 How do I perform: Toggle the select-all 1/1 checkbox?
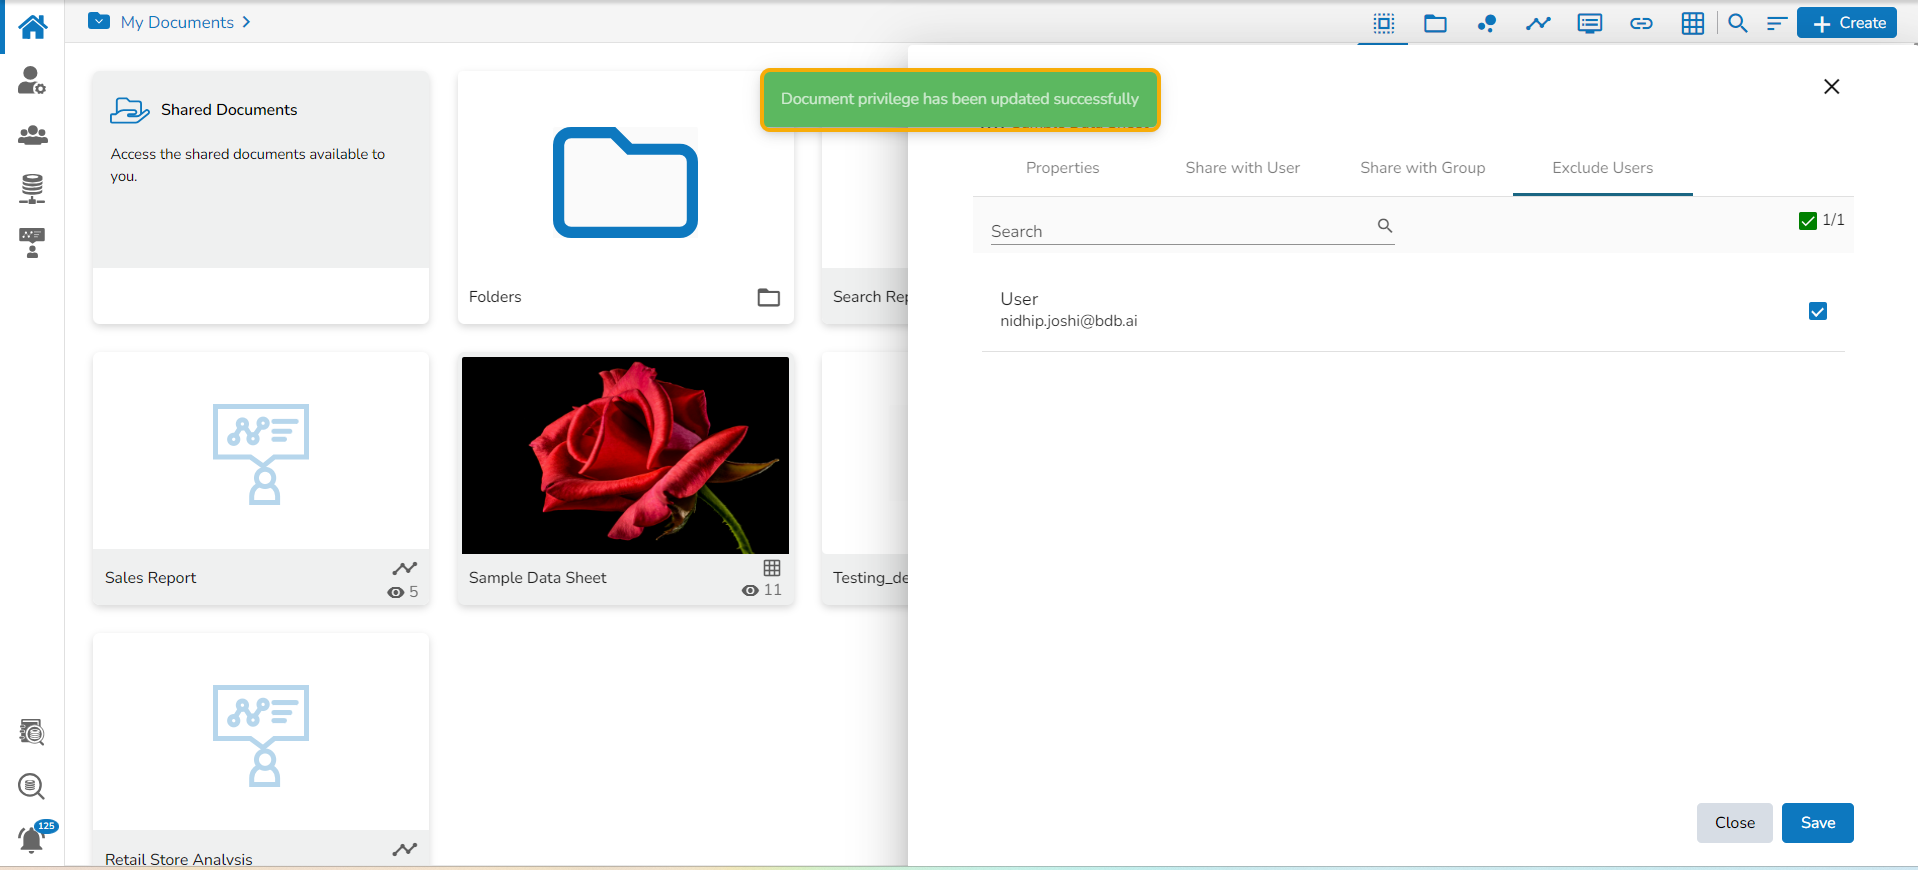point(1807,221)
